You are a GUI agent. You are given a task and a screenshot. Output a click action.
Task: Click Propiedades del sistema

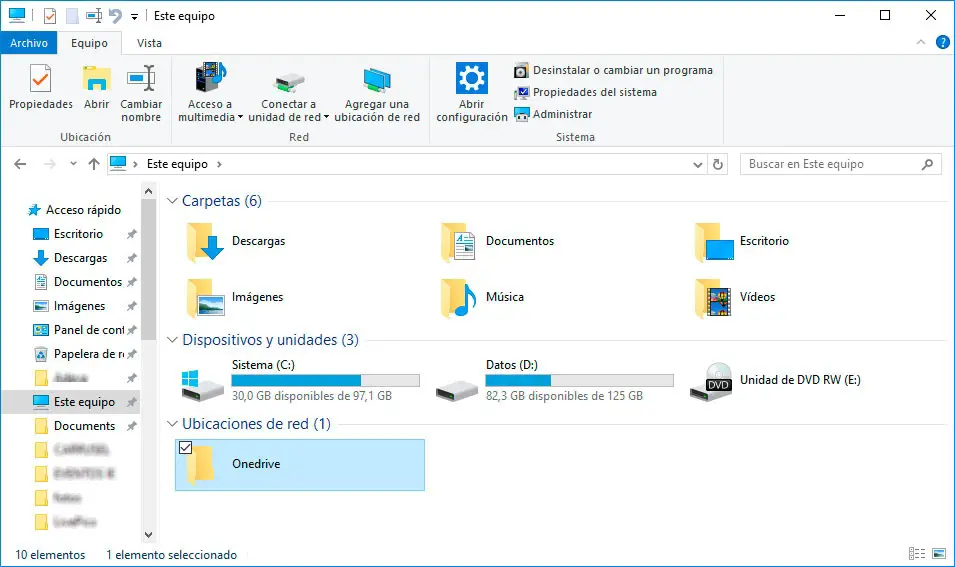(x=585, y=92)
